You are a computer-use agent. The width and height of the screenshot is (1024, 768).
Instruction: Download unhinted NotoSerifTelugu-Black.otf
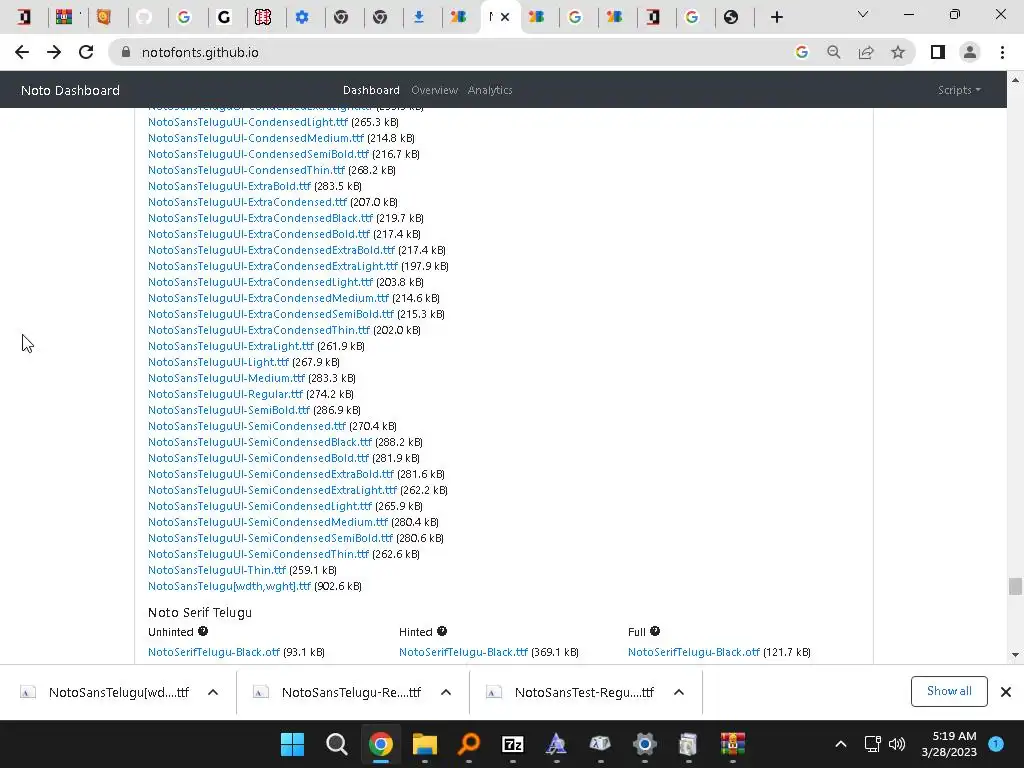(x=214, y=652)
